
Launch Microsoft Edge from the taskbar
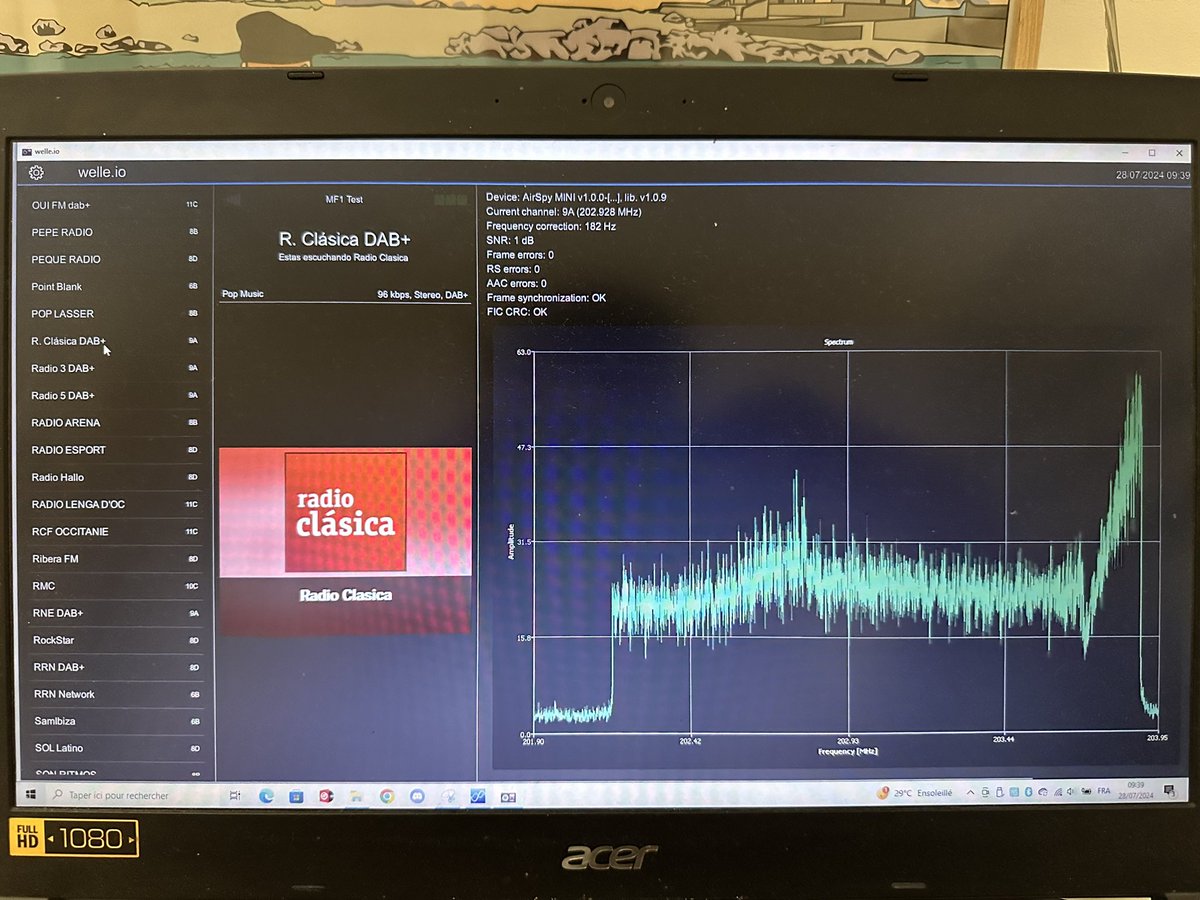pyautogui.click(x=266, y=796)
